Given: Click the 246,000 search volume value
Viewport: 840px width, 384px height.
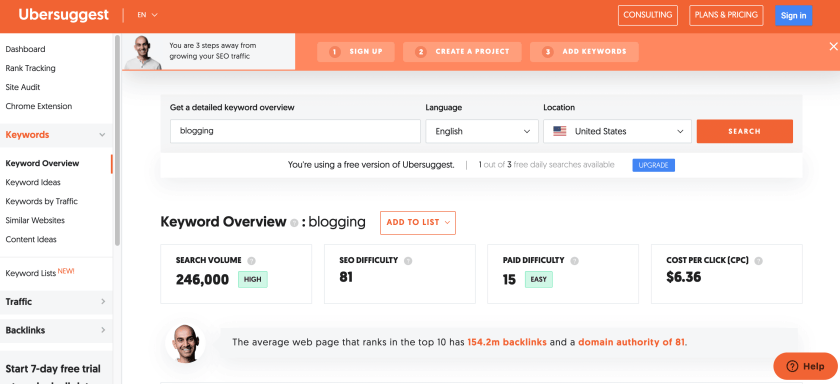Looking at the screenshot, I should coord(202,279).
